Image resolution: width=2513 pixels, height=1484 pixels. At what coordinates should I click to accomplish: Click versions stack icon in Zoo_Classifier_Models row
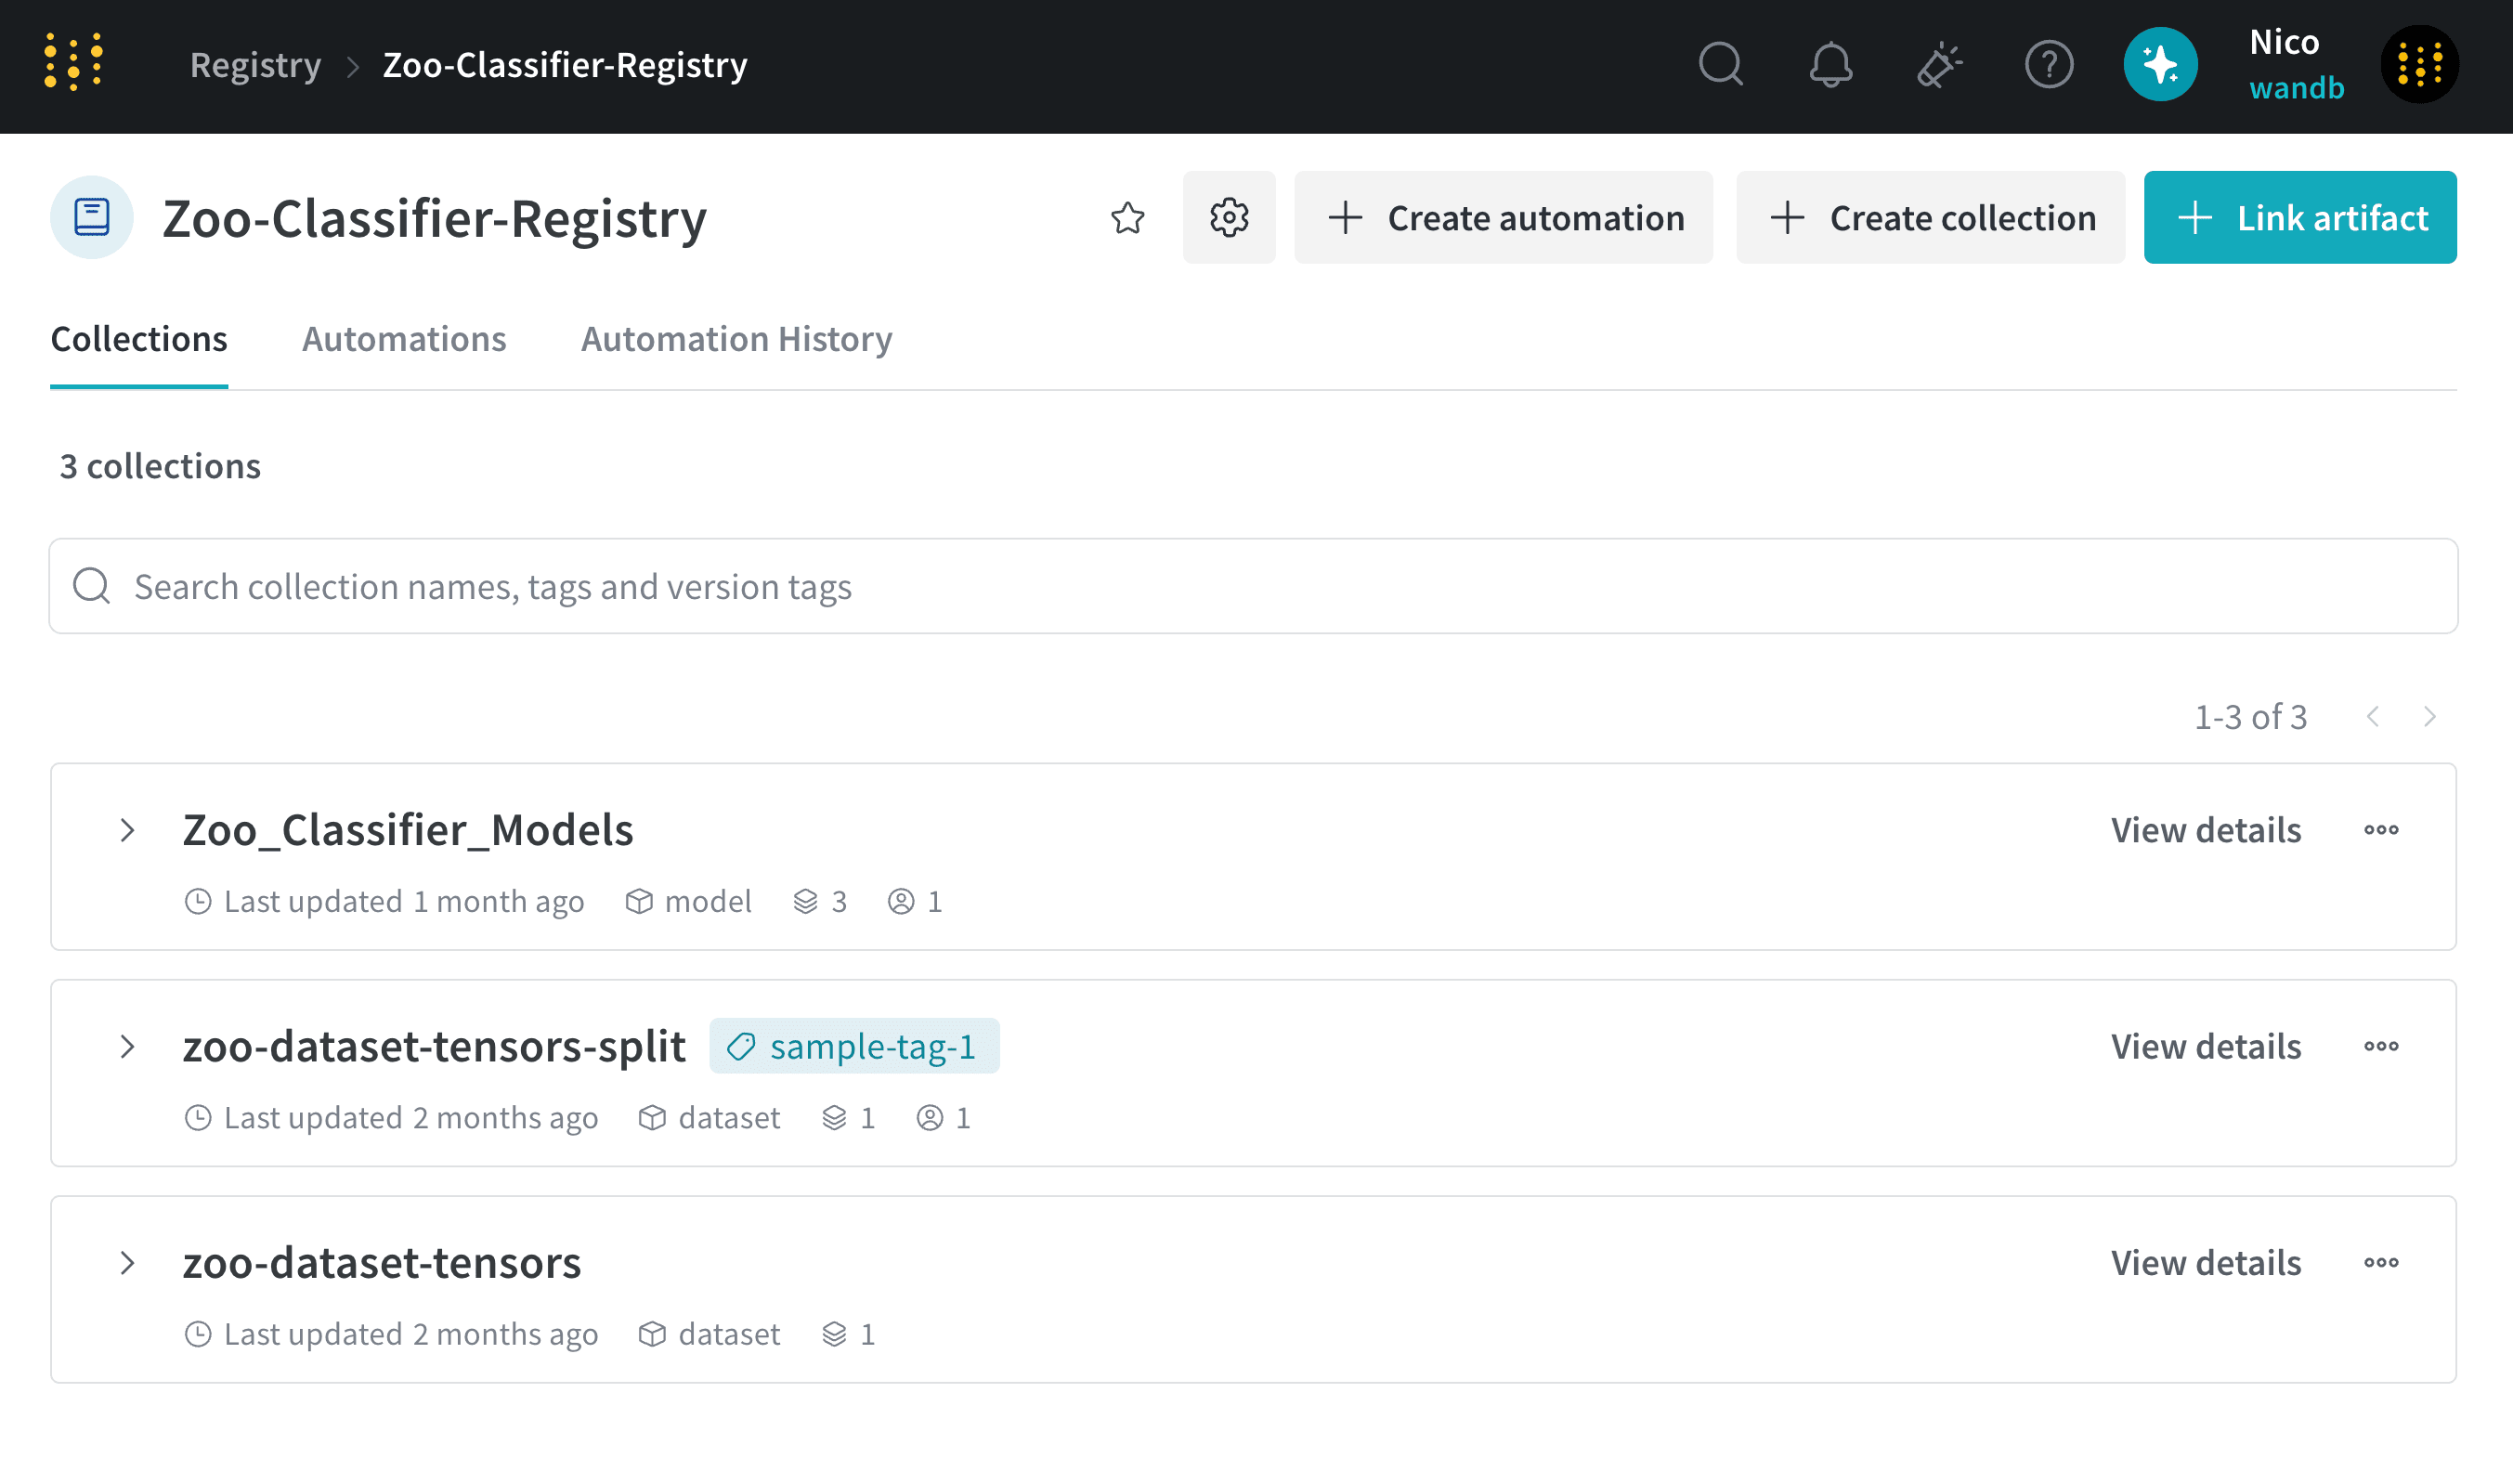[806, 902]
